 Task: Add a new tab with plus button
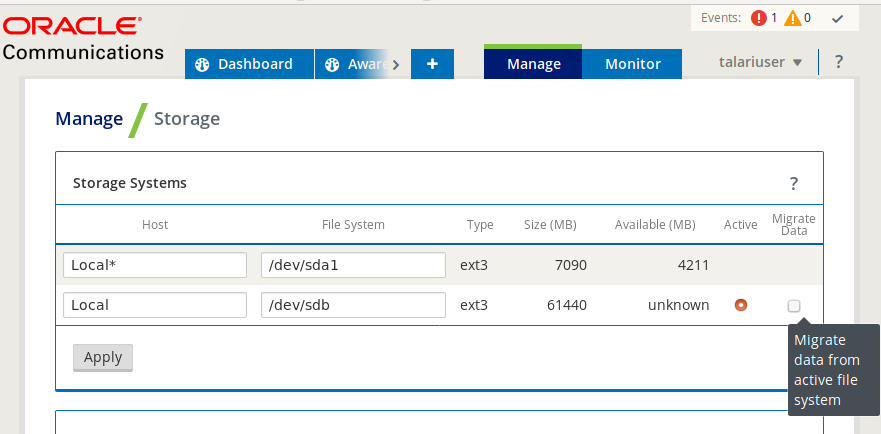[x=432, y=64]
